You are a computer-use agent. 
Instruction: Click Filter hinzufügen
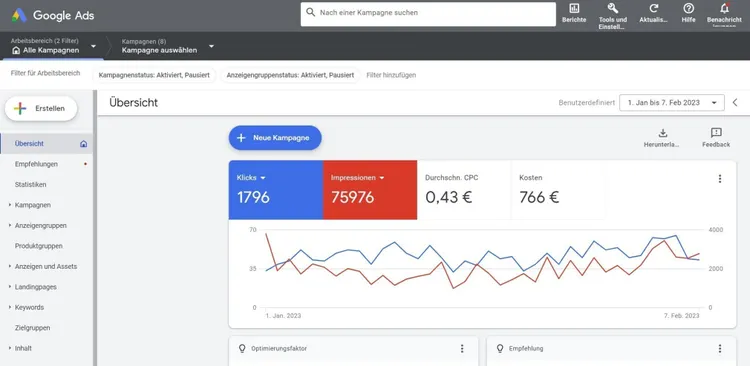coord(391,75)
